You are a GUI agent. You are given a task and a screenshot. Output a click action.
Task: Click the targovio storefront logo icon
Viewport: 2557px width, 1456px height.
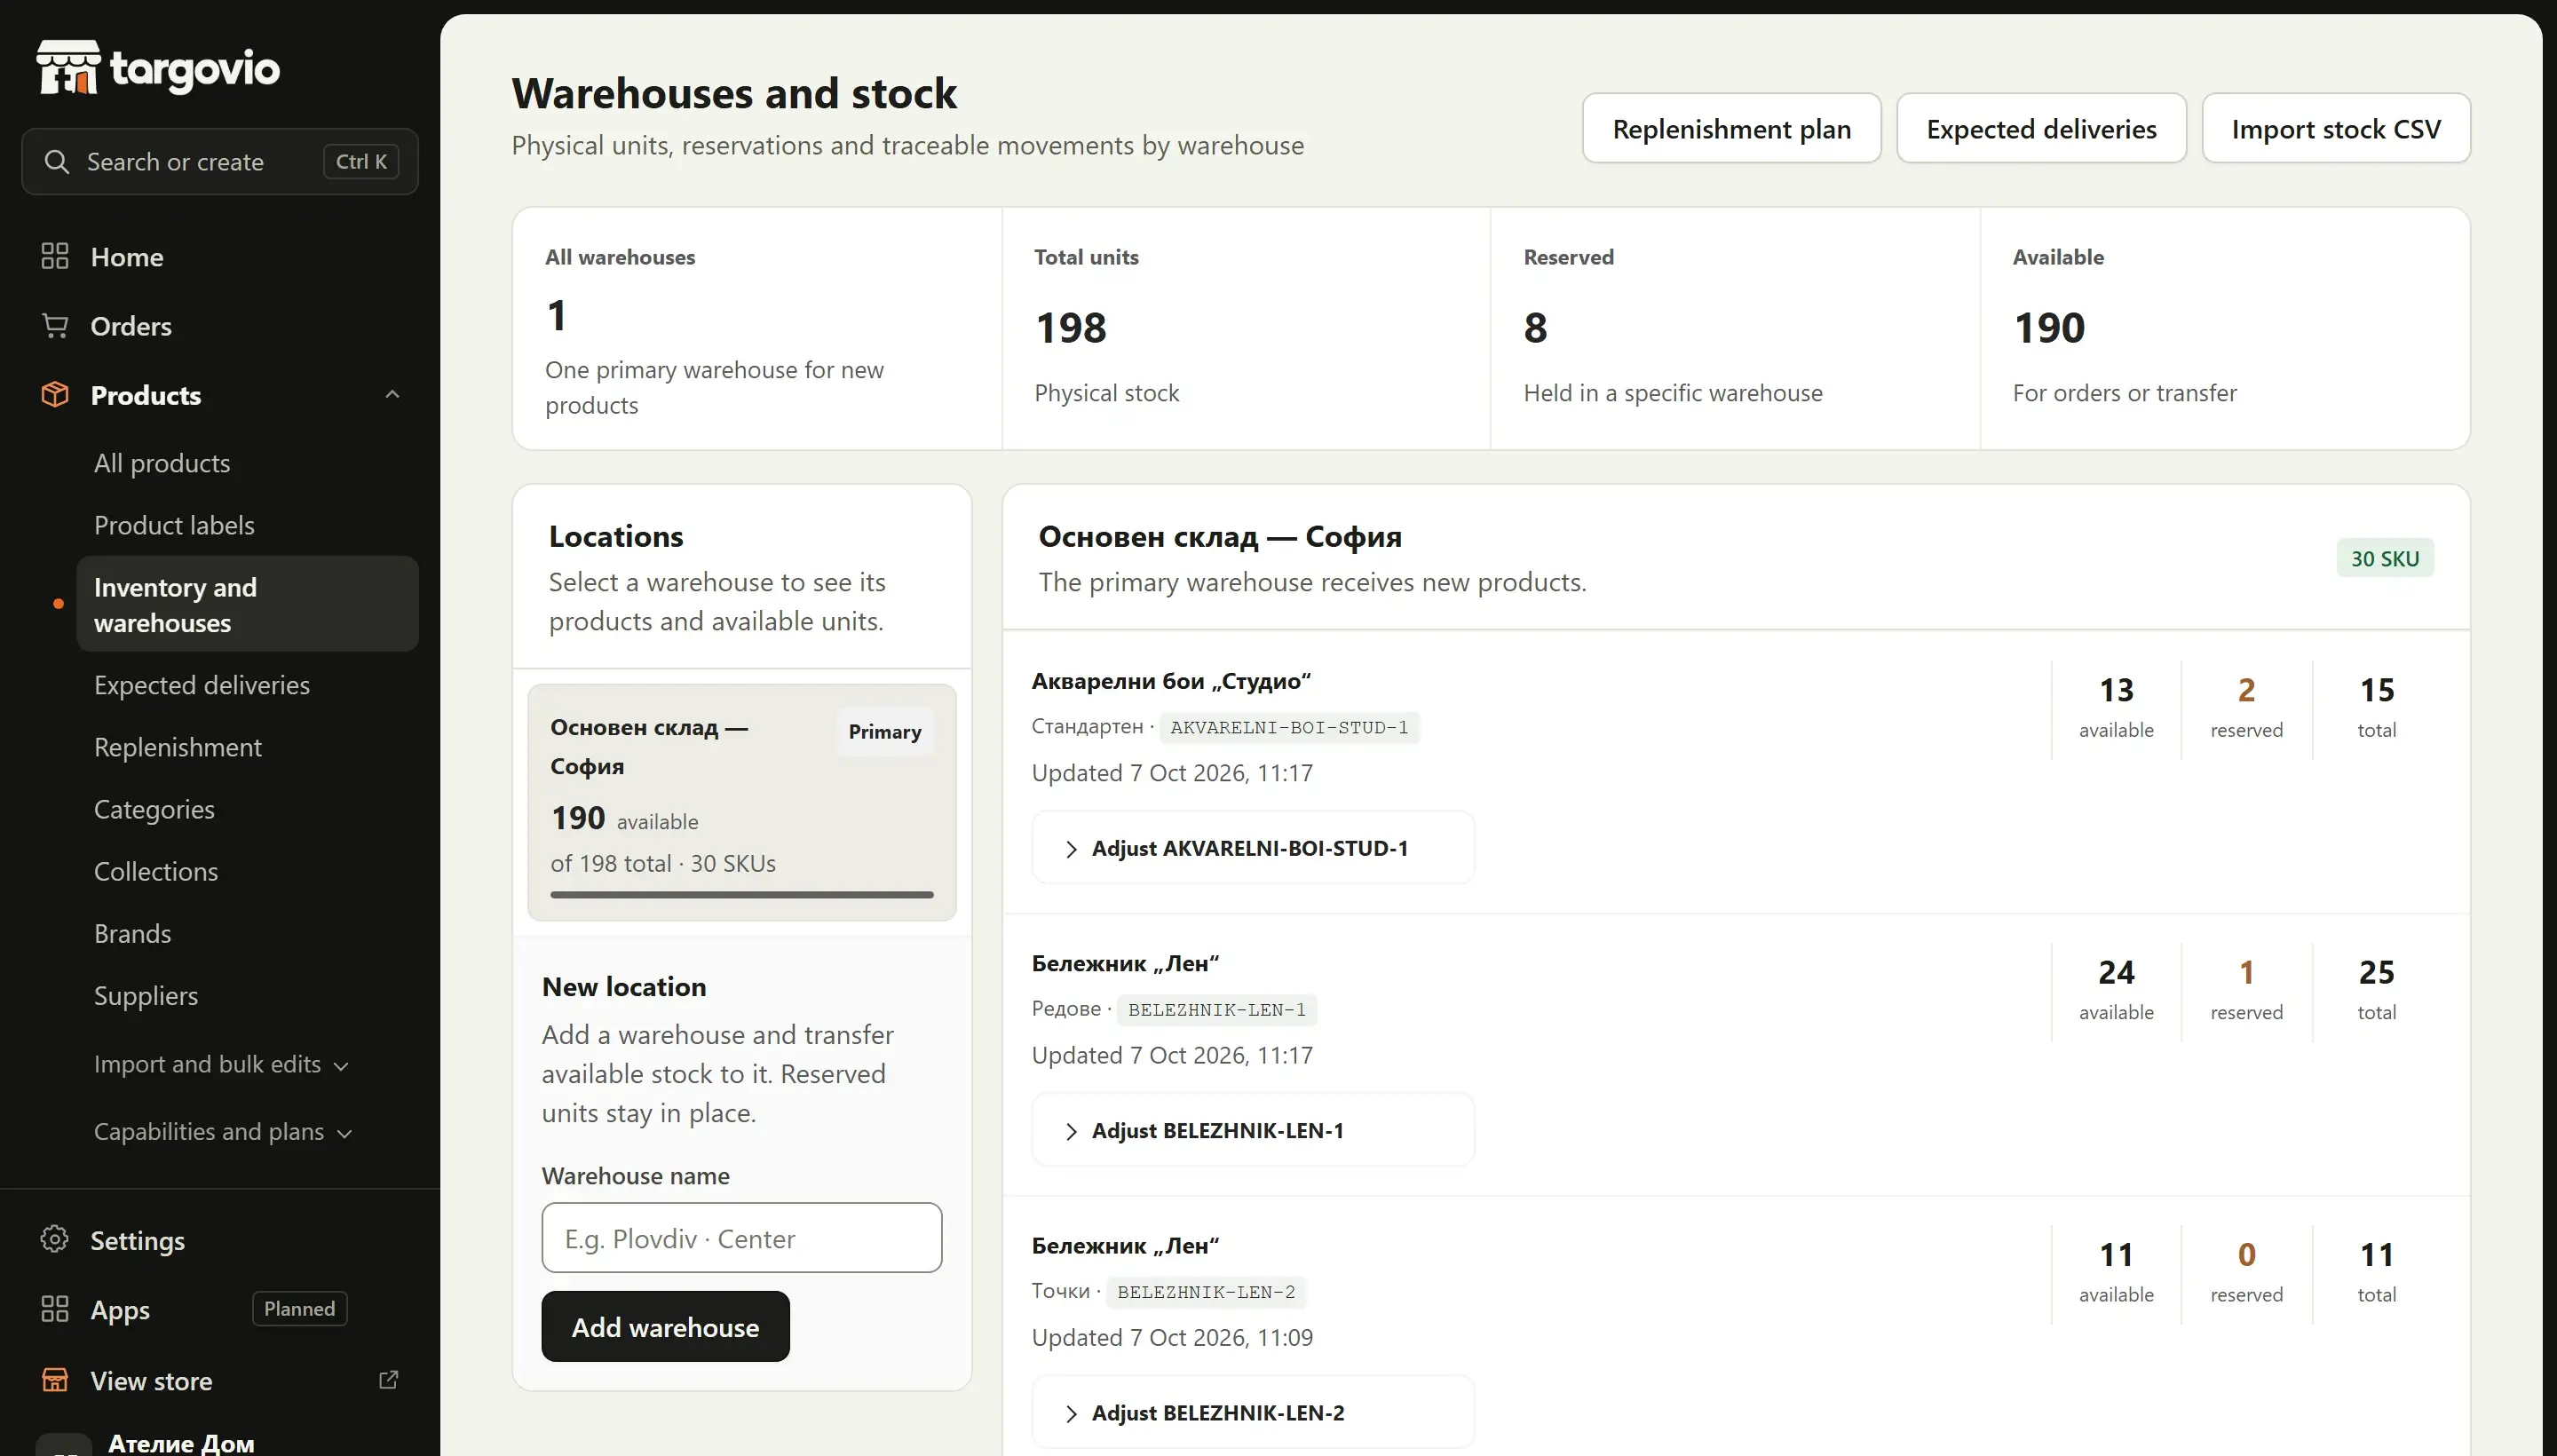(68, 67)
